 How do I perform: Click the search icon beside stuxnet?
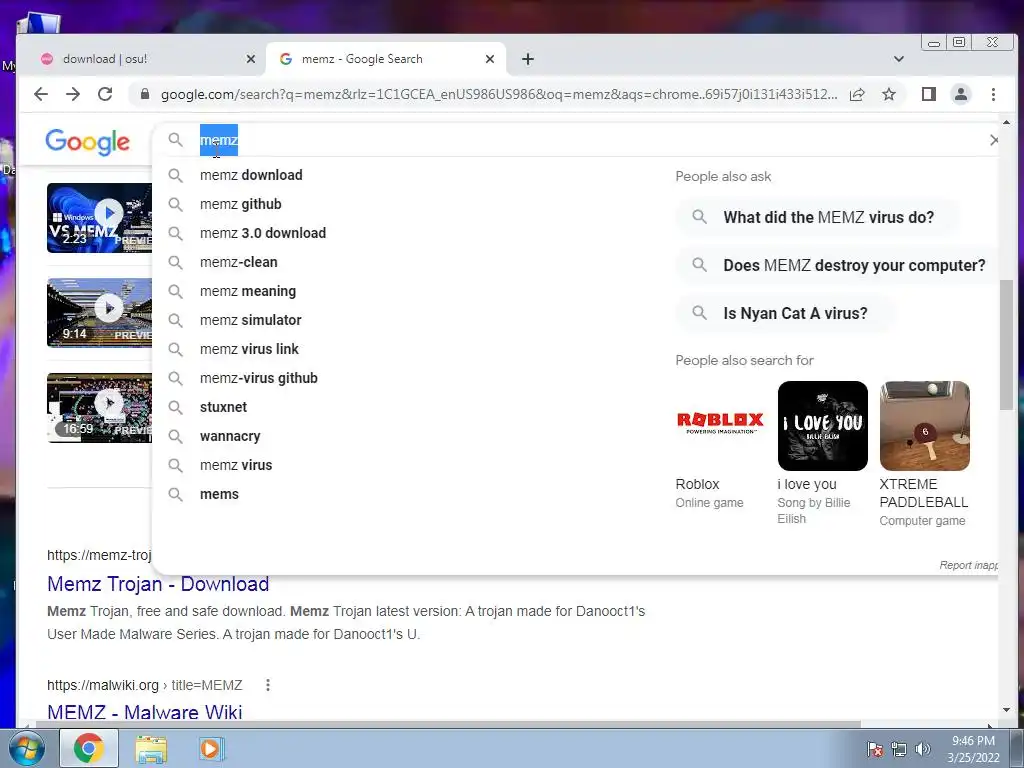click(175, 407)
